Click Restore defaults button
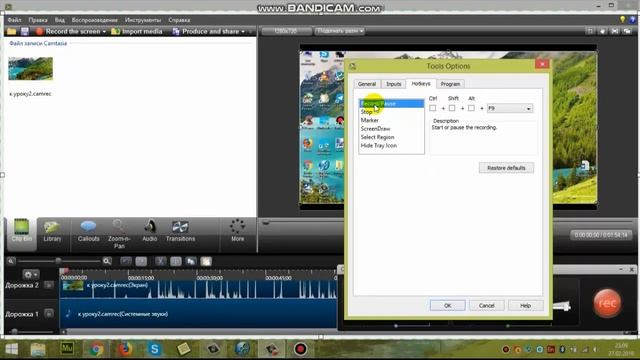Image resolution: width=640 pixels, height=360 pixels. tap(506, 168)
